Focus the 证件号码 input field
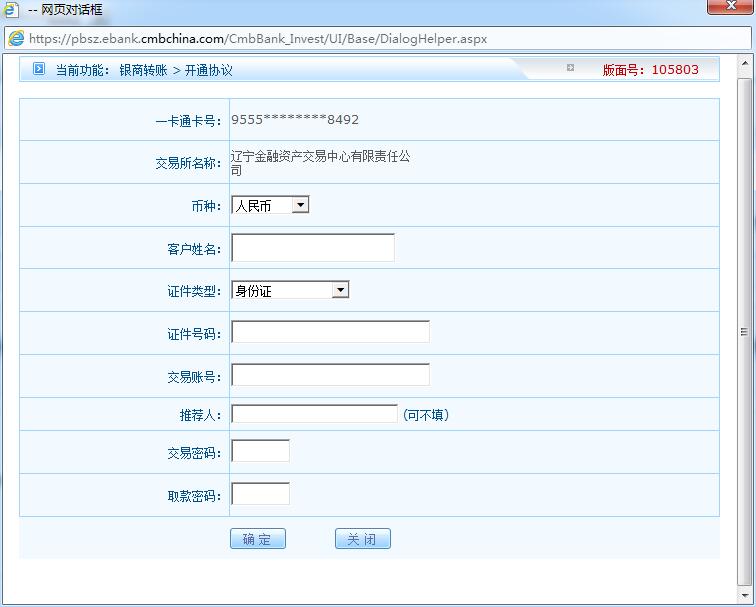The height and width of the screenshot is (607, 756). [x=331, y=332]
